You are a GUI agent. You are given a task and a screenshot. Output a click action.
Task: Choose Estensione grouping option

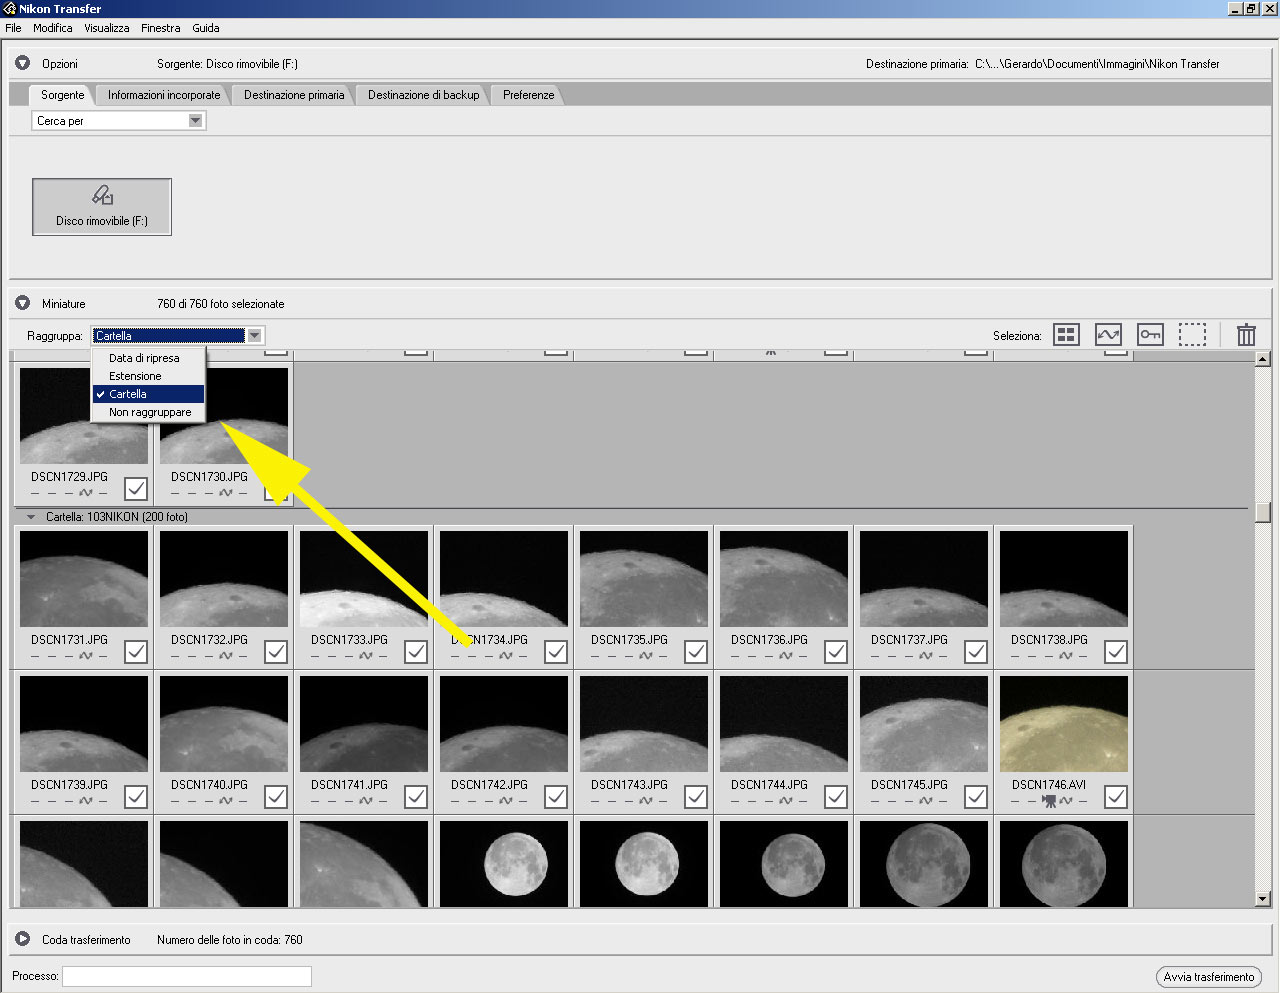148,376
